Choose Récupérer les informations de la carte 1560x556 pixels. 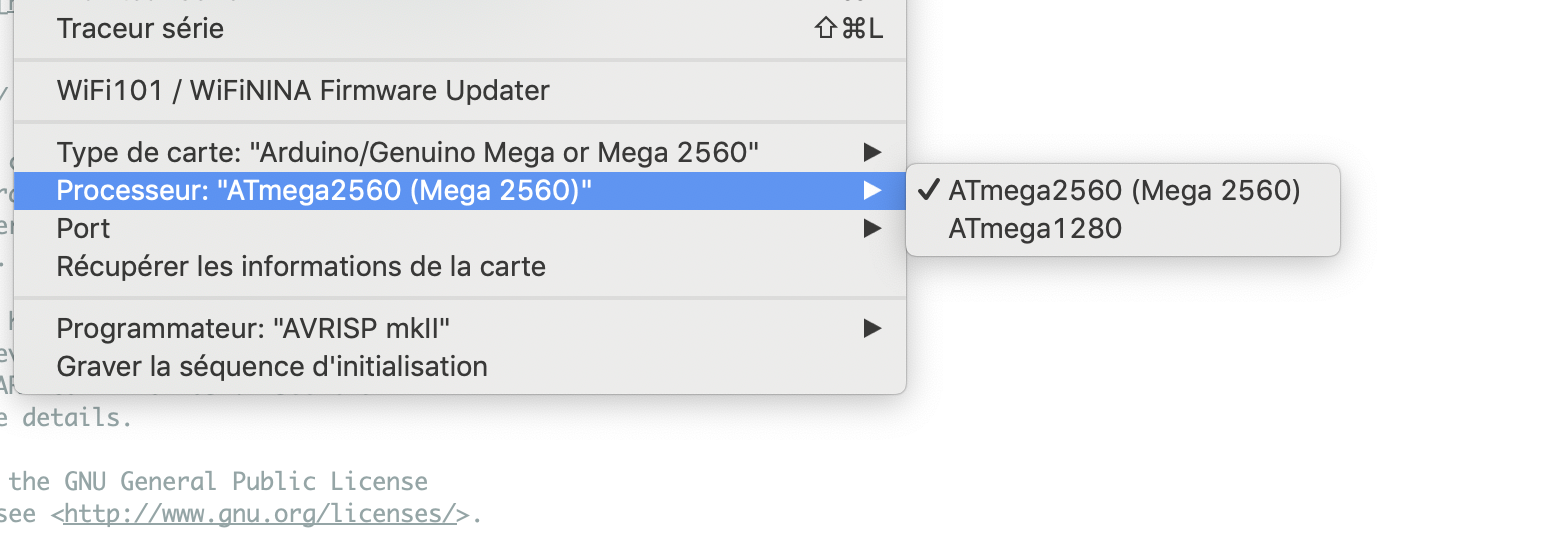point(301,267)
